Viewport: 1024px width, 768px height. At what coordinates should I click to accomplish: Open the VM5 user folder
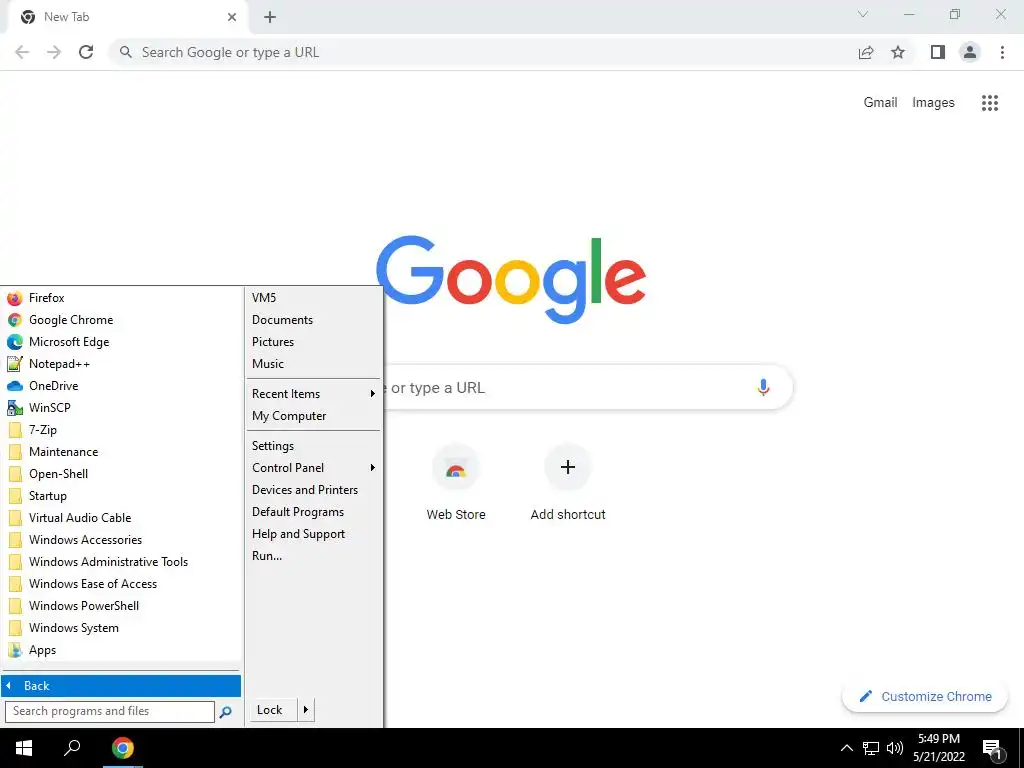313,298
